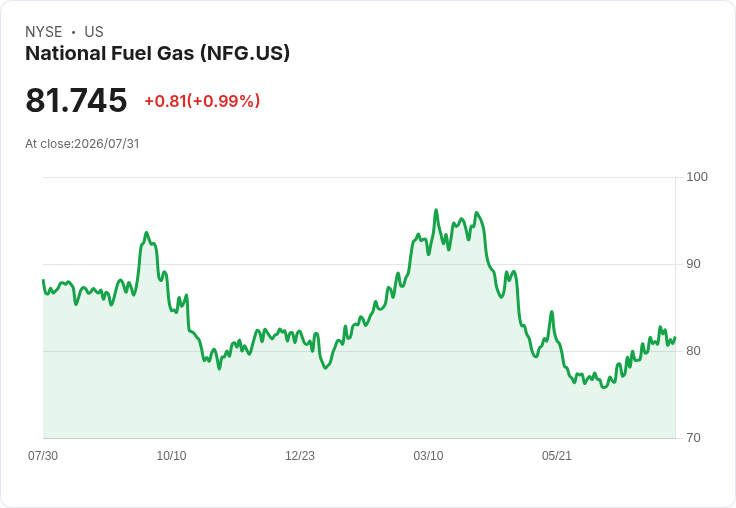This screenshot has height=508, width=736.
Task: Click the 81.745 current price
Action: click(x=76, y=100)
